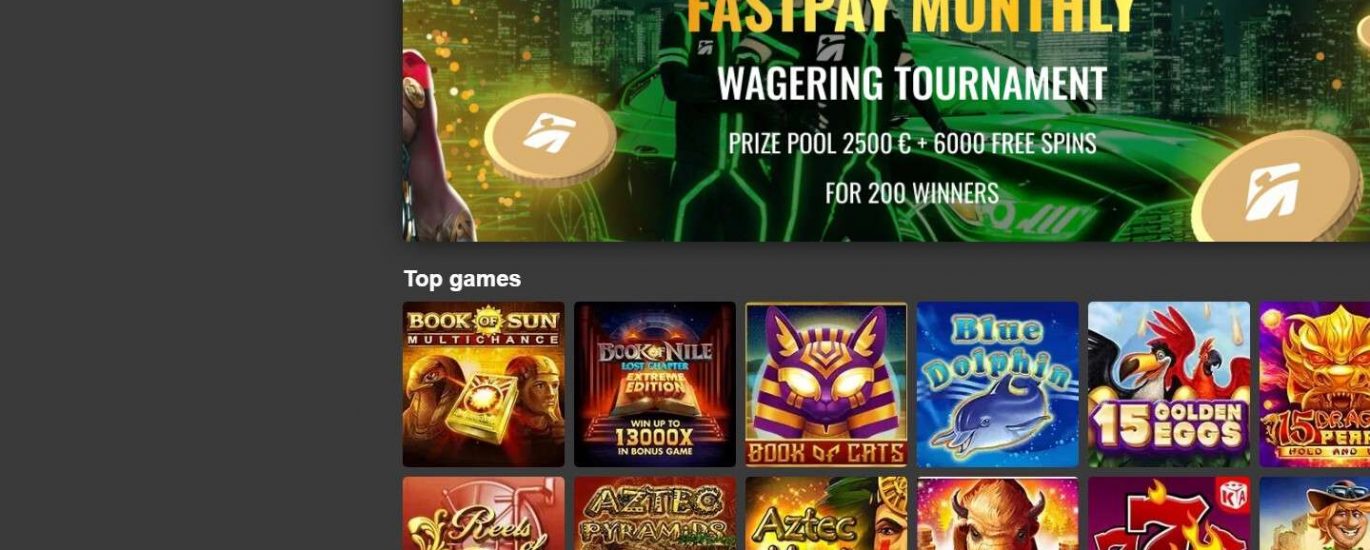1370x550 pixels.
Task: Launch the 15 Dragon Pearls game
Action: pyautogui.click(x=1315, y=384)
